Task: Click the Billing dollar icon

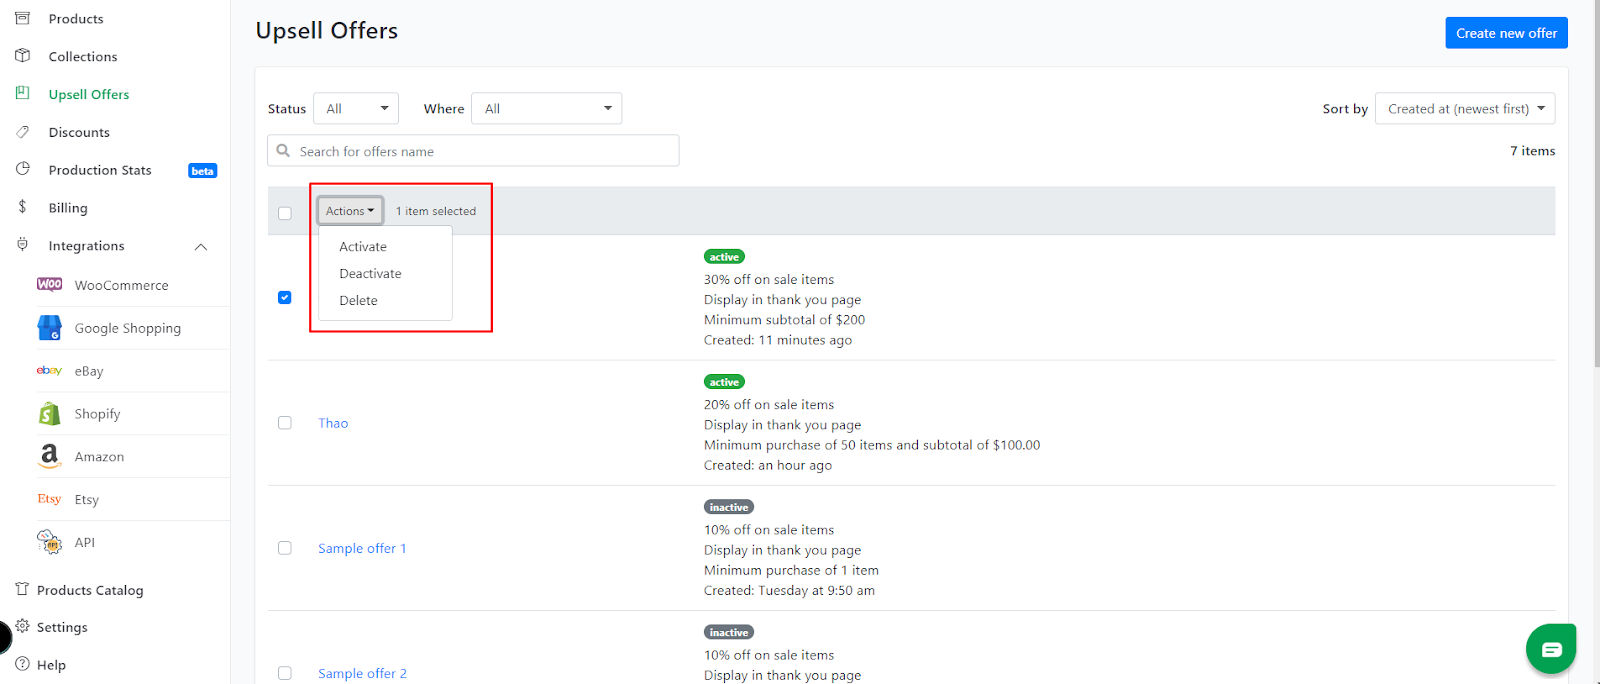Action: click(22, 207)
